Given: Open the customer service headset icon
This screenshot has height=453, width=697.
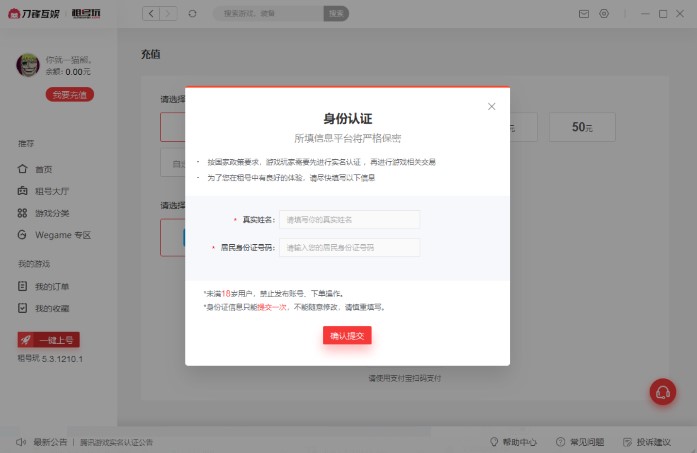Looking at the screenshot, I should (662, 392).
